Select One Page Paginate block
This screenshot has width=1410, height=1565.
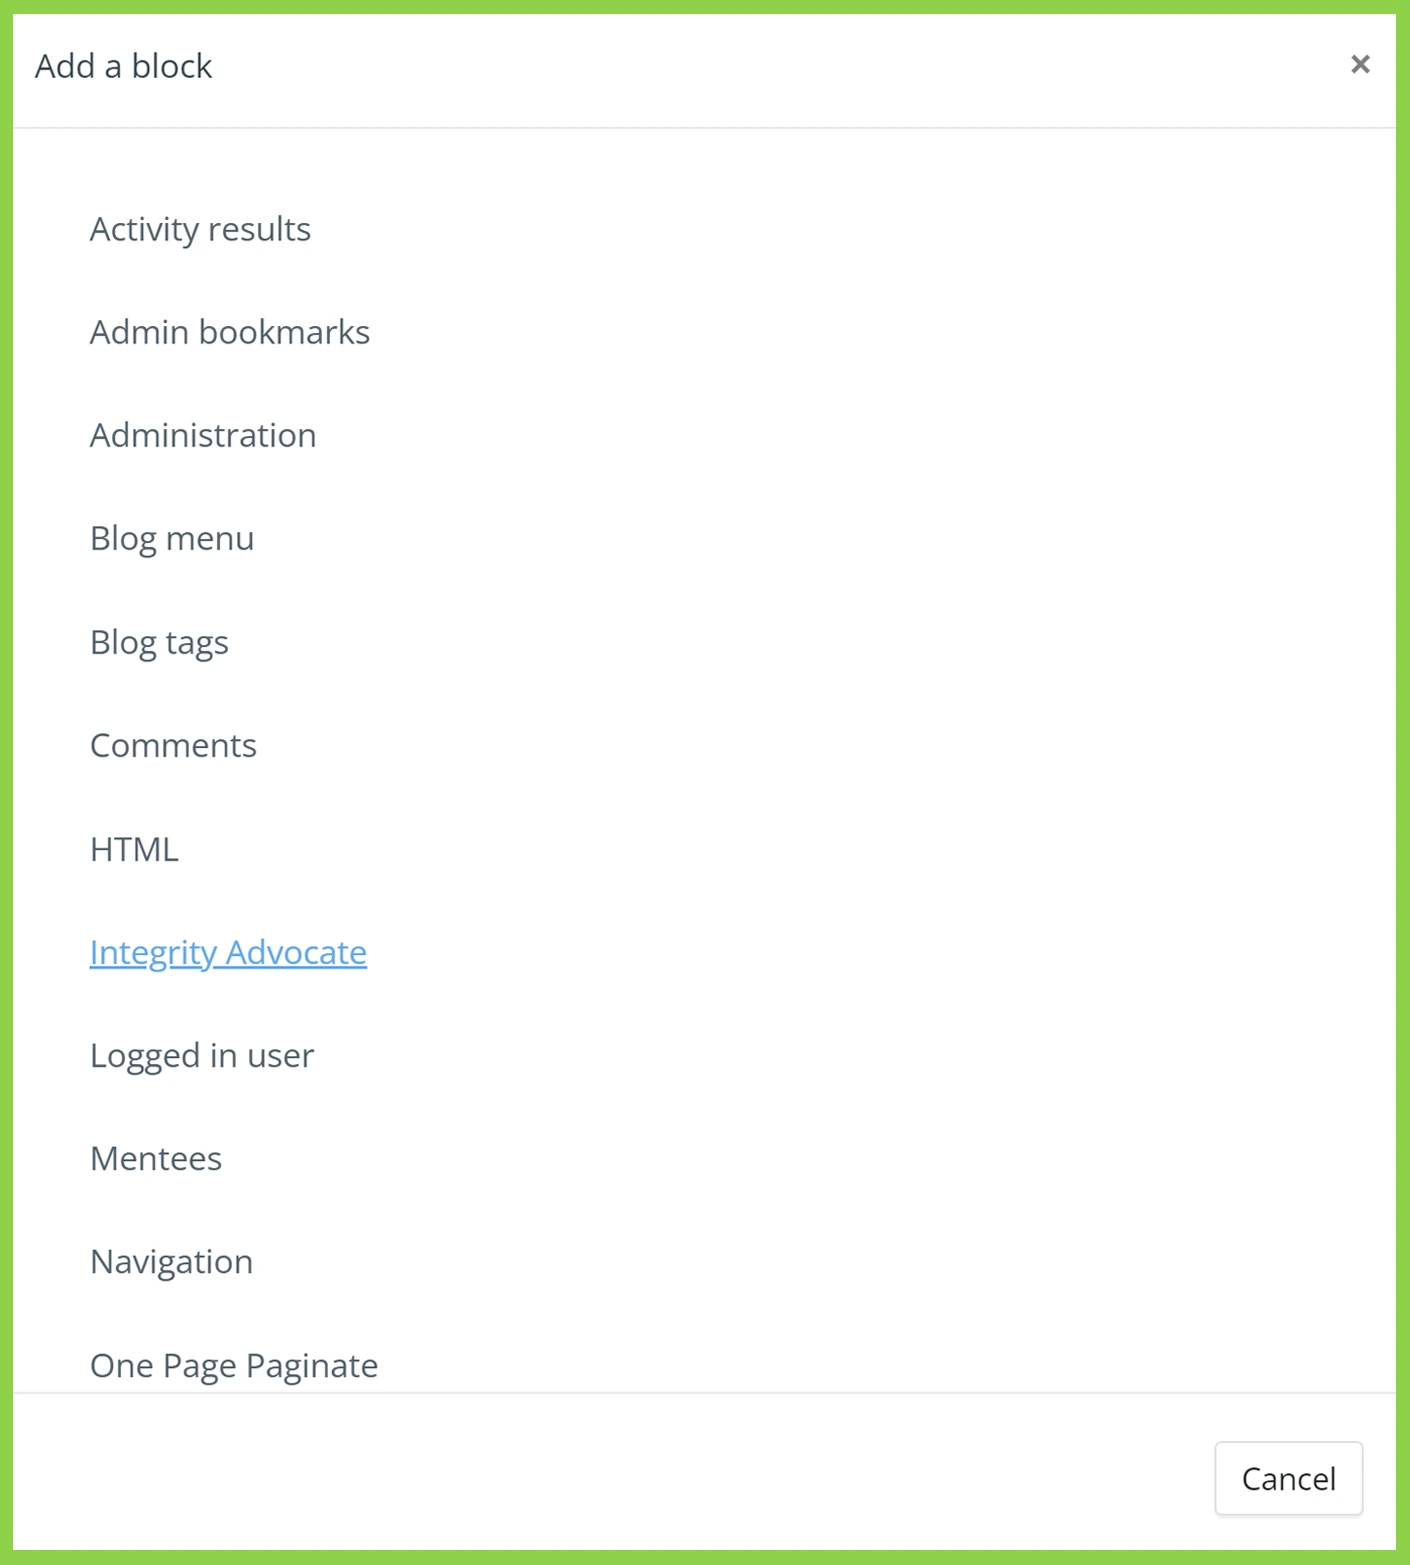coord(234,1365)
